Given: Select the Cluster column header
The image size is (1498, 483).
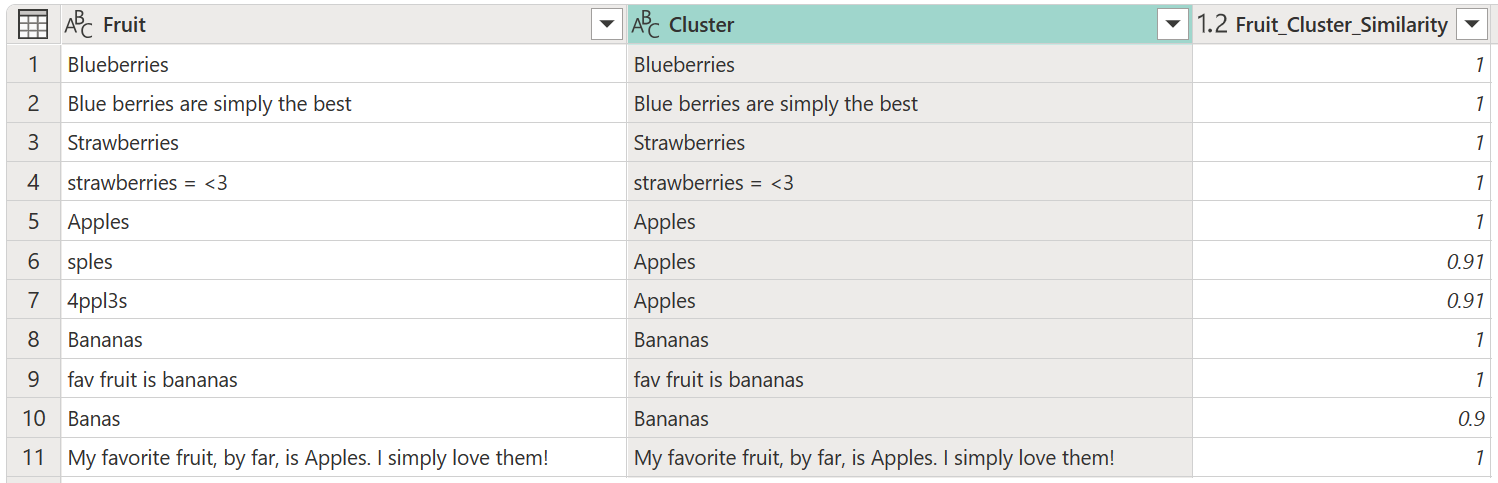Looking at the screenshot, I should tap(910, 25).
